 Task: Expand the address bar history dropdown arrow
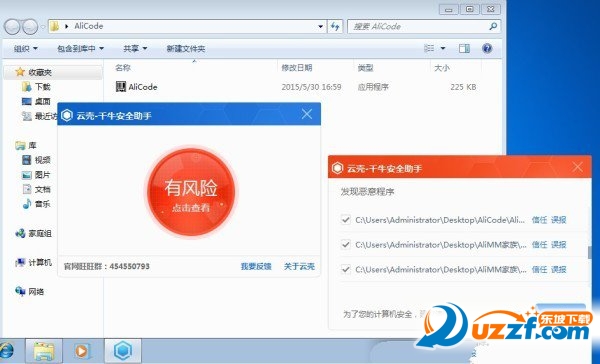(320, 26)
